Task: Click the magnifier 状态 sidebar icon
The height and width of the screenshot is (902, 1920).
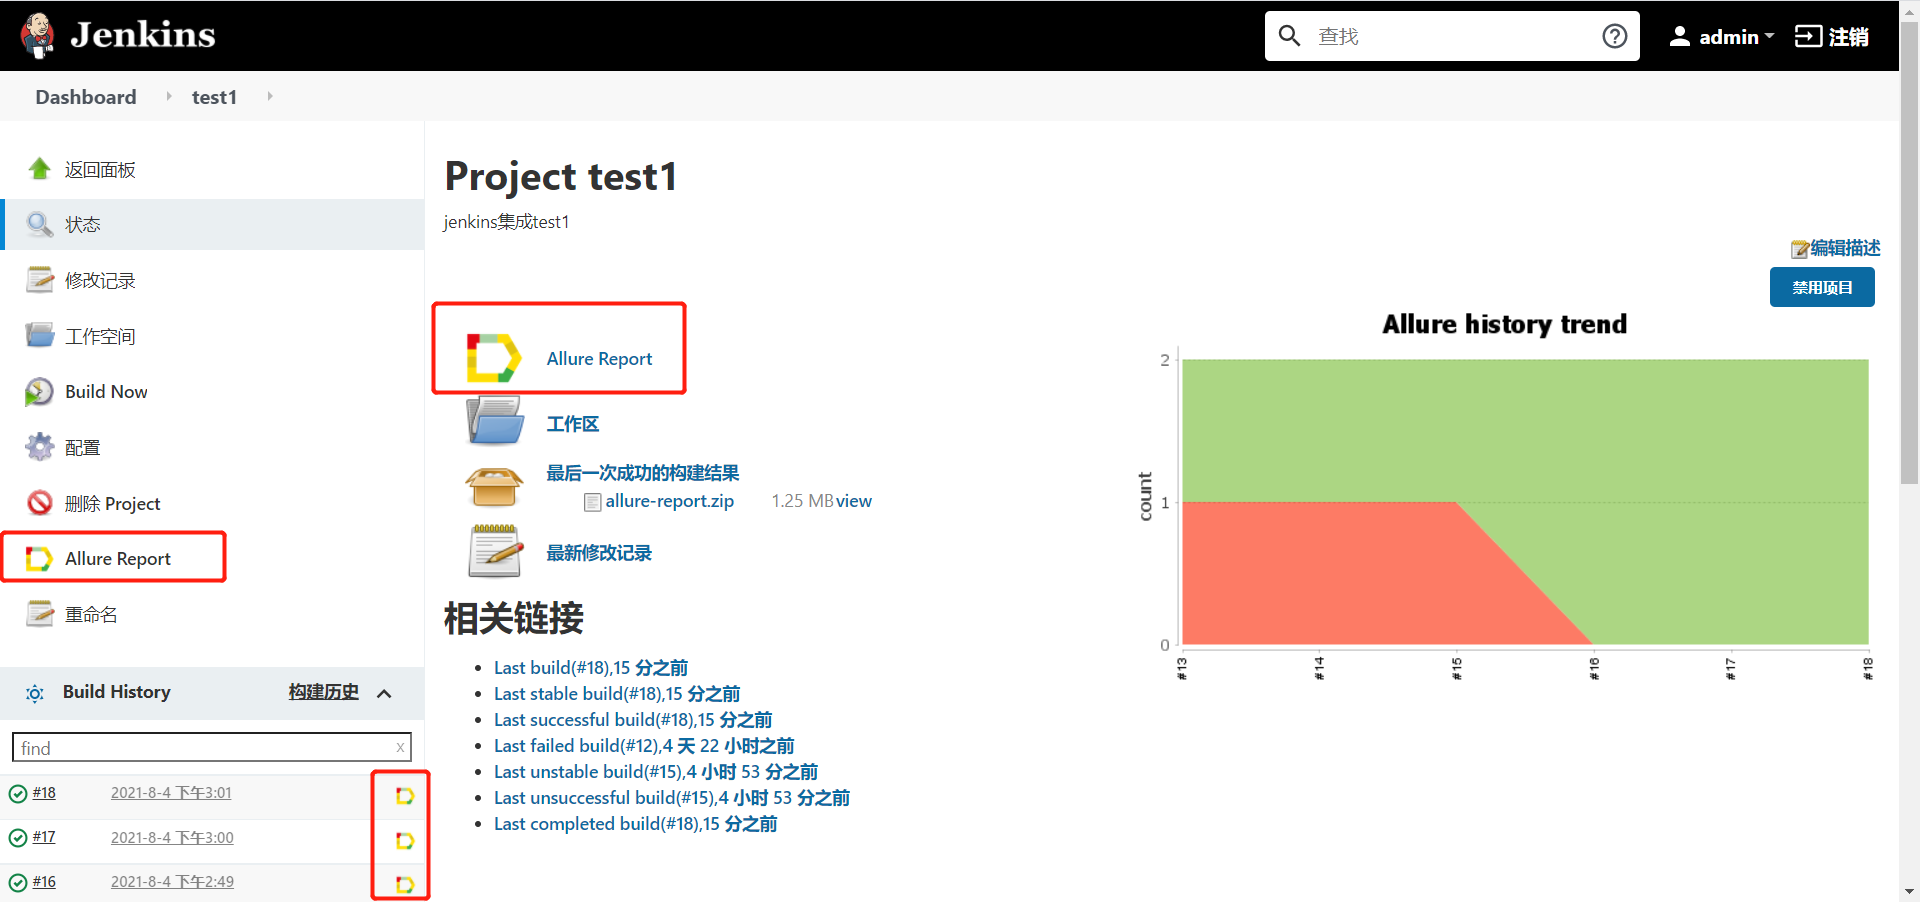Action: (x=40, y=224)
